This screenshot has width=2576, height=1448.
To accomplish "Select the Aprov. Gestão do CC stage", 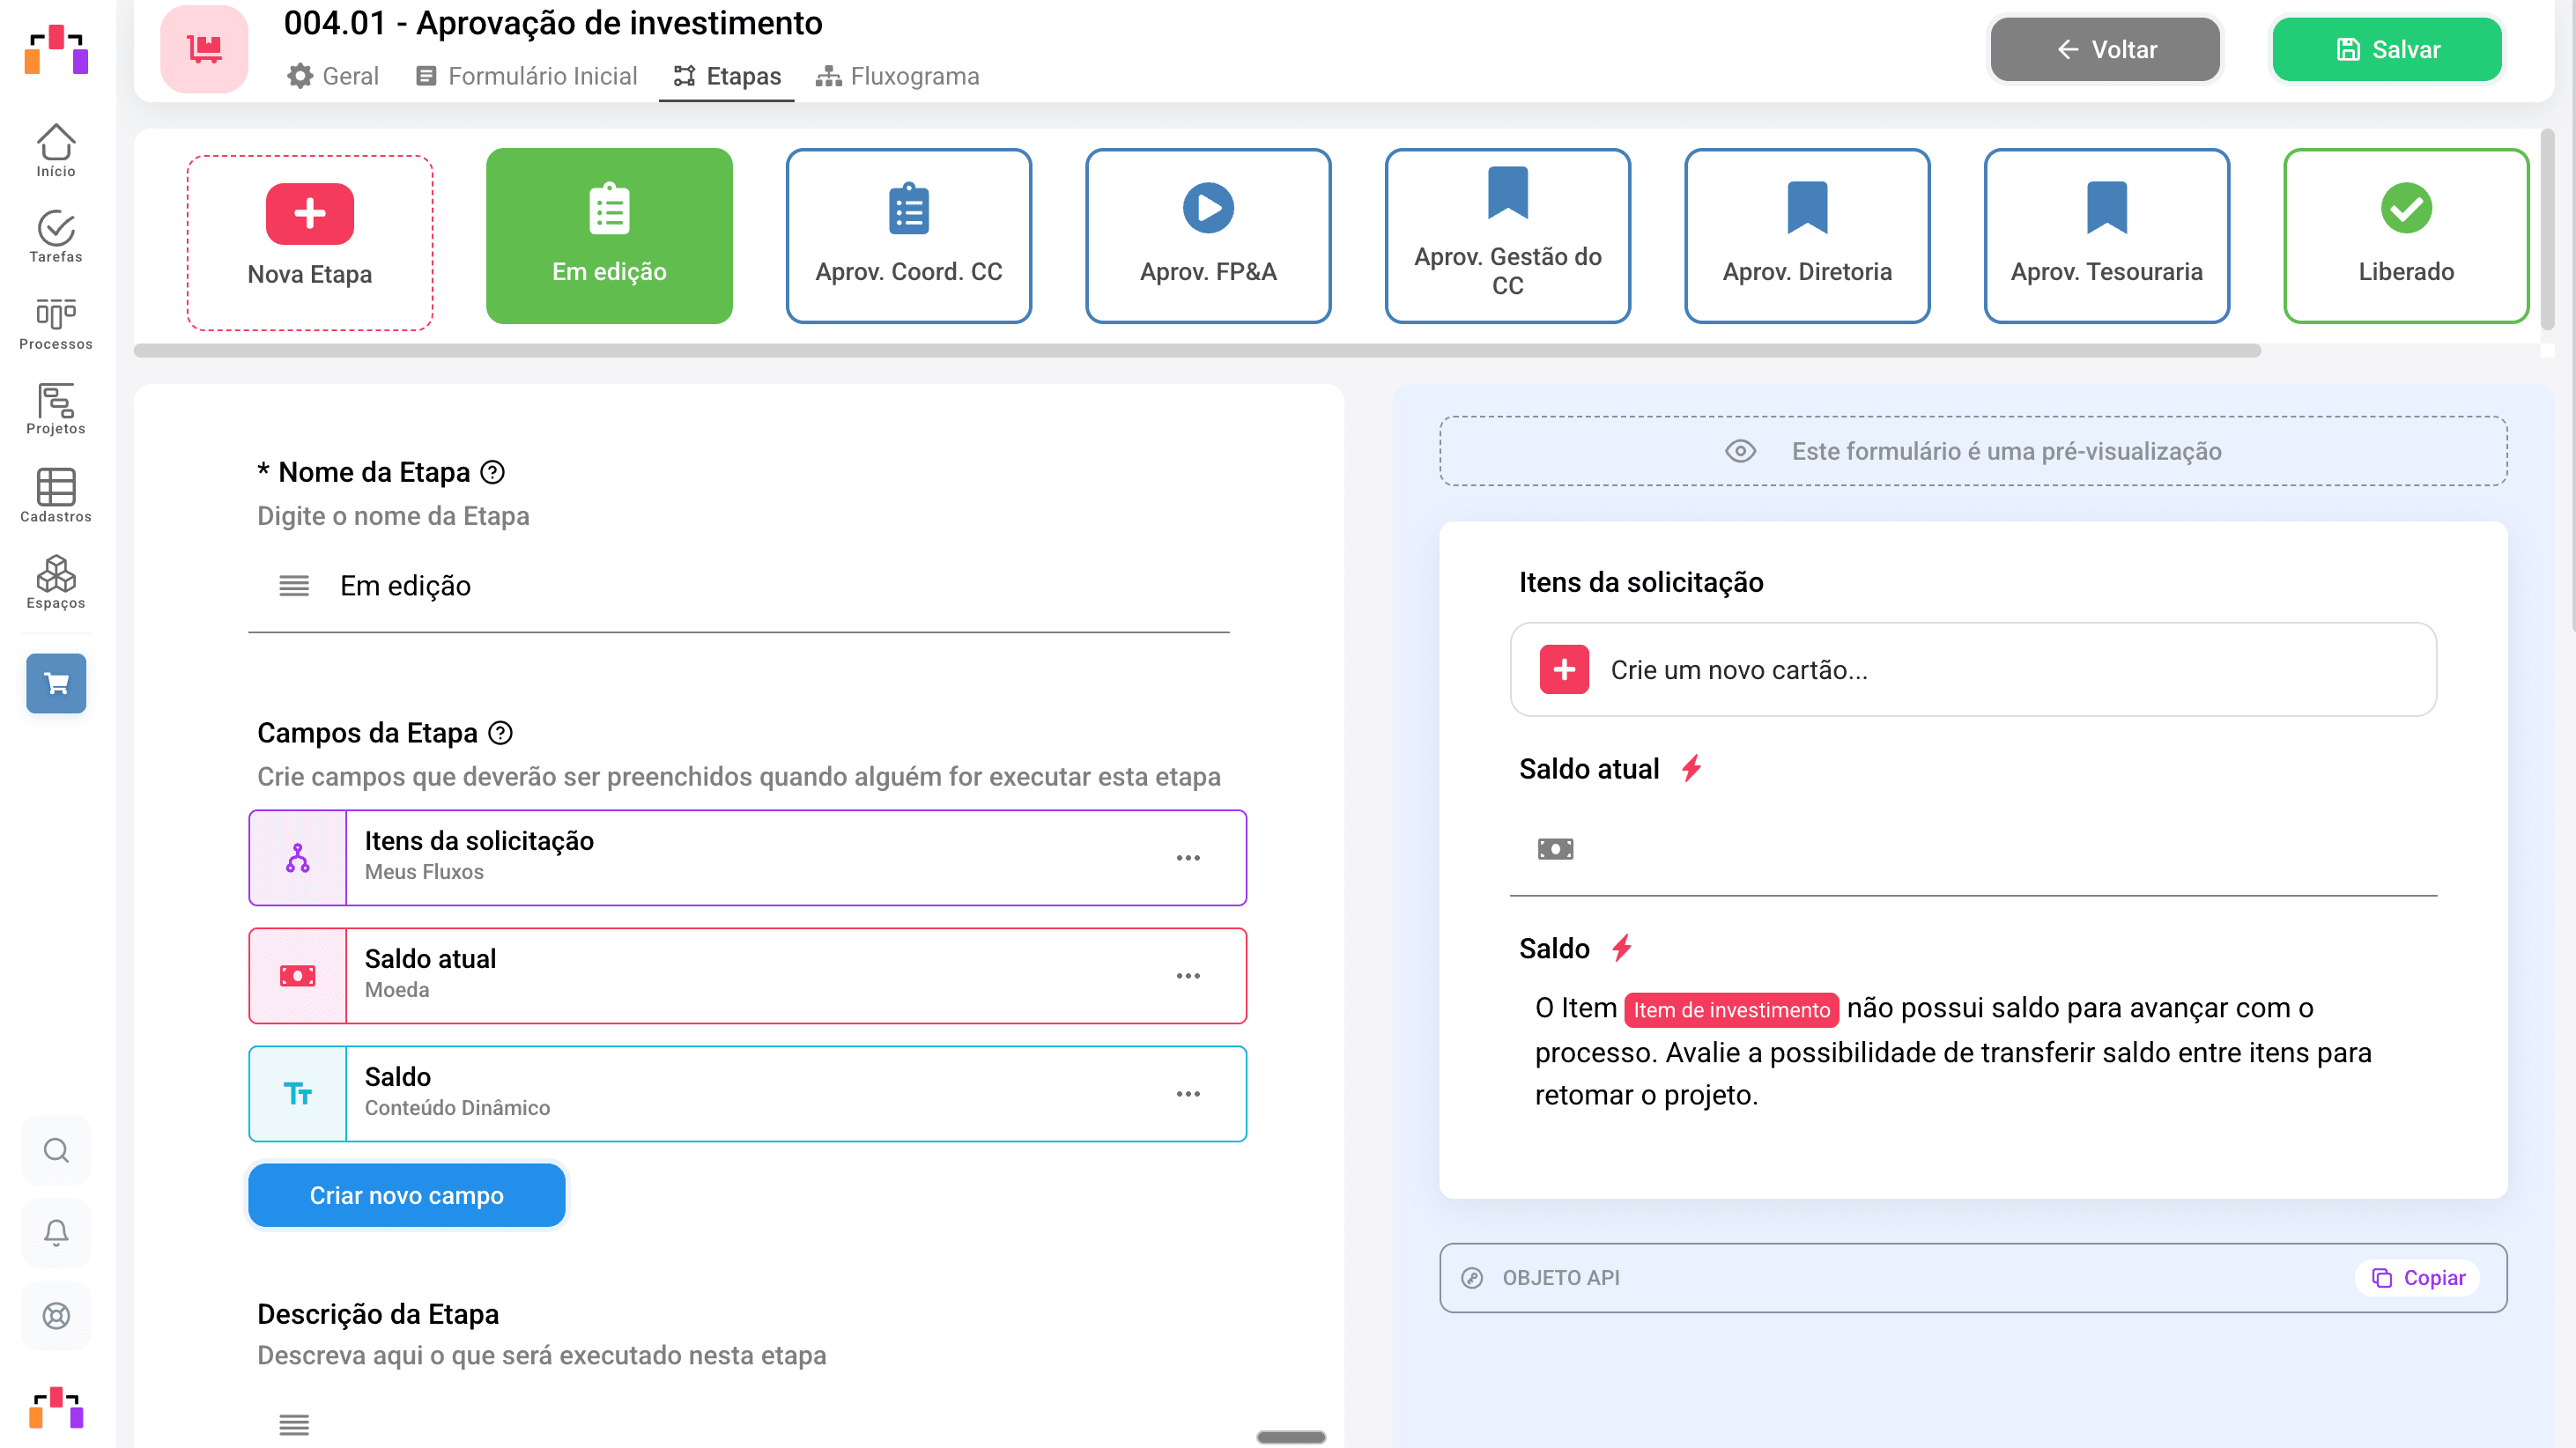I will coord(1508,236).
